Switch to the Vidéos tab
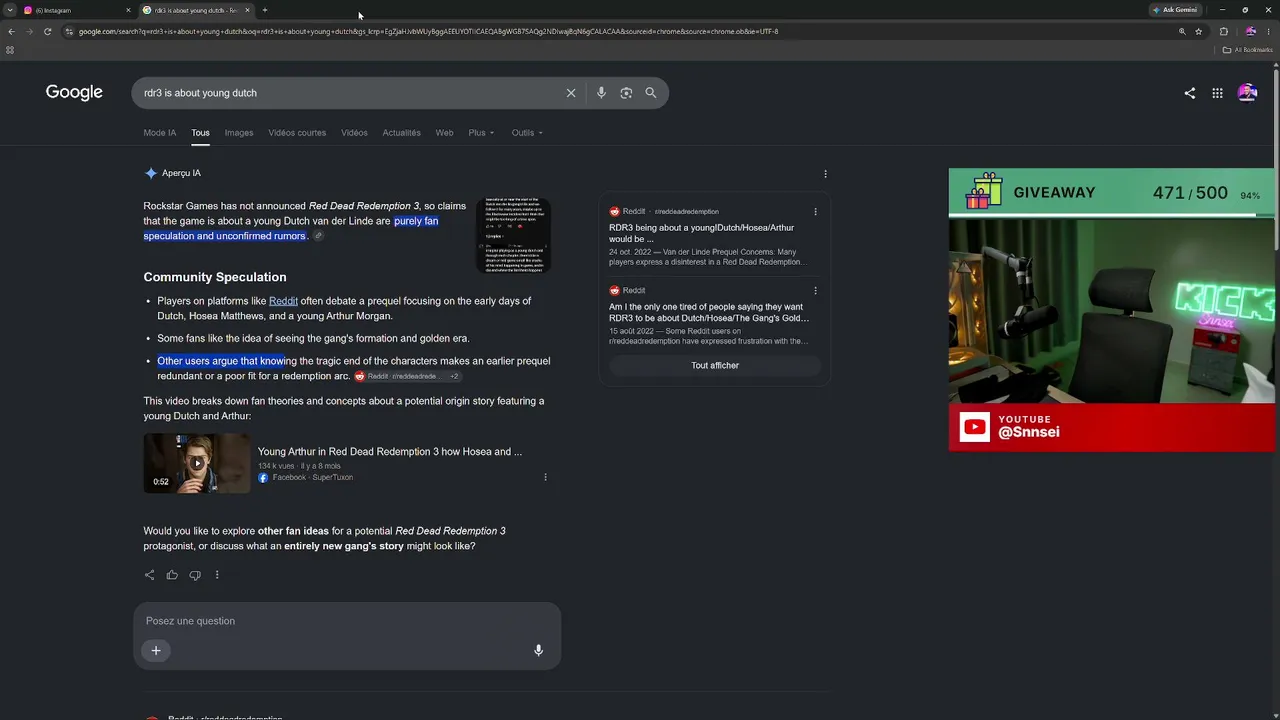This screenshot has height=720, width=1280. (x=354, y=133)
